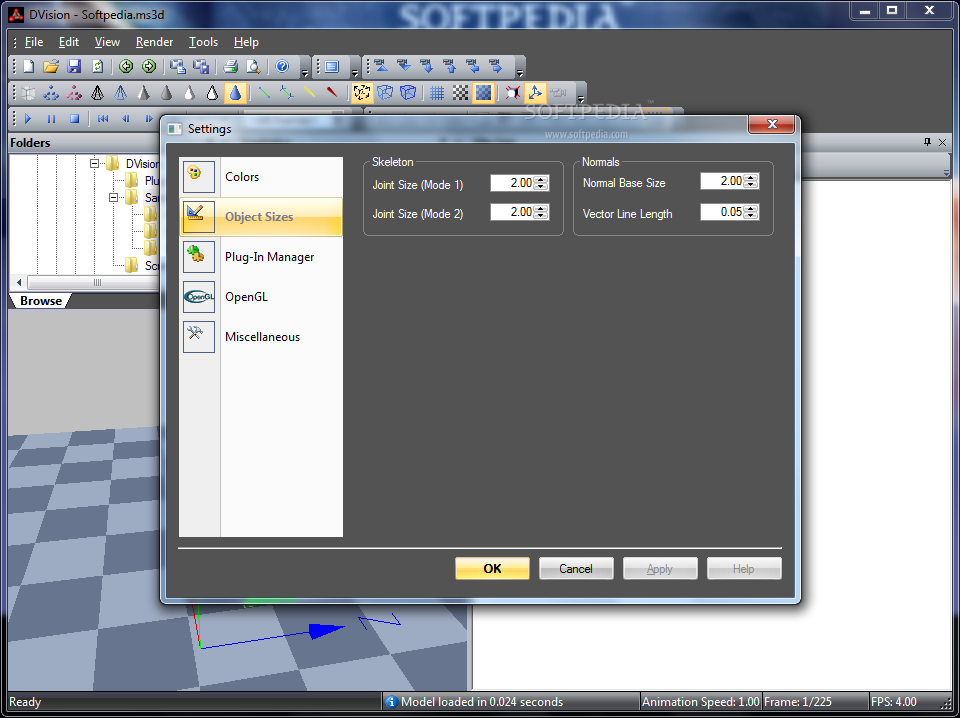Click the fullscreen view toolbar icon
The height and width of the screenshot is (718, 960).
[x=332, y=67]
